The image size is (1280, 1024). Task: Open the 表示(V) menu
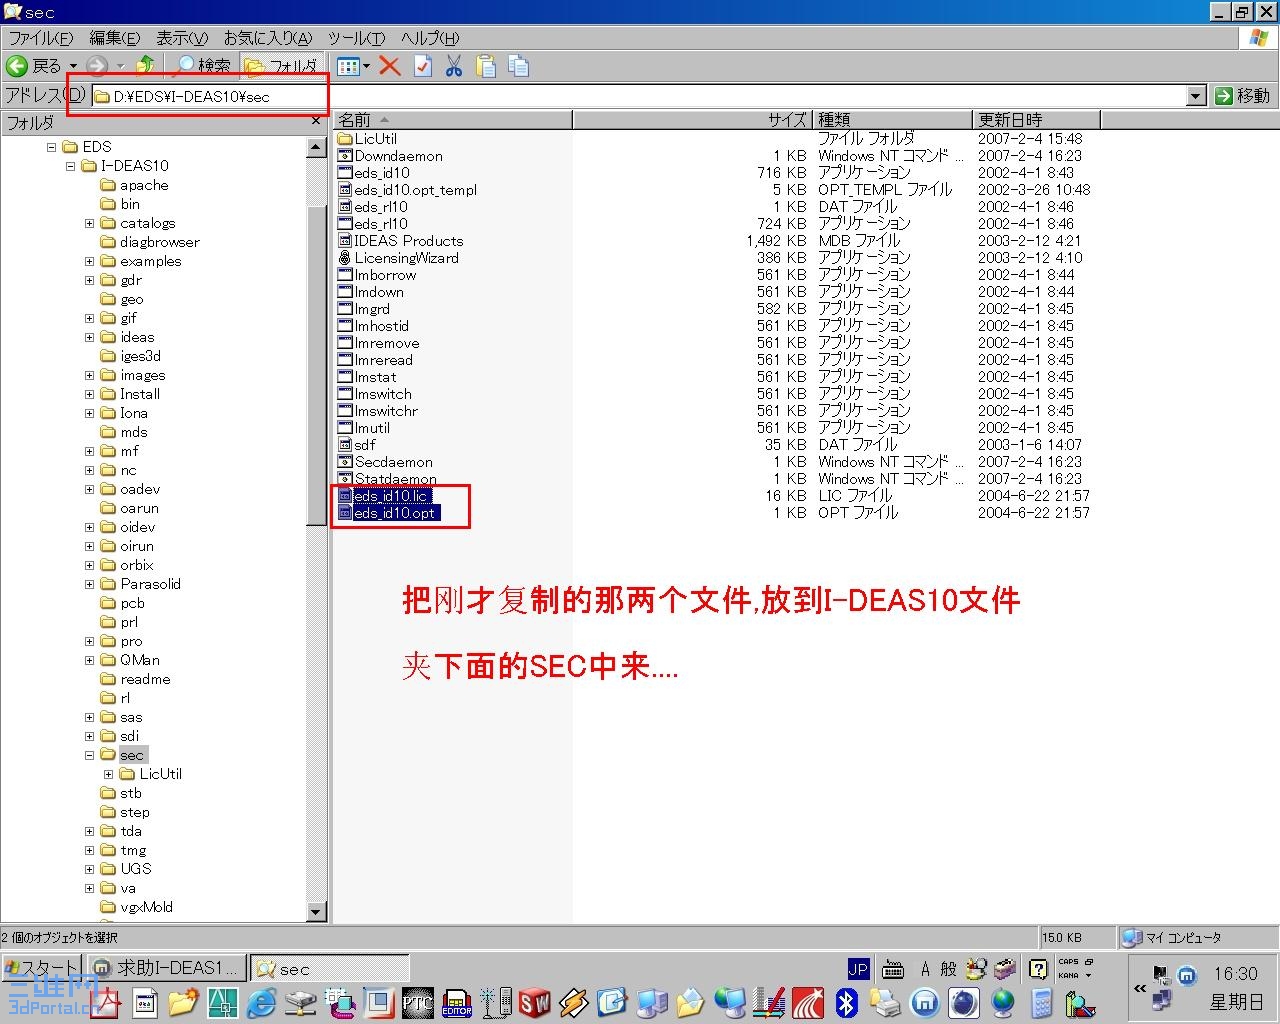(x=181, y=38)
